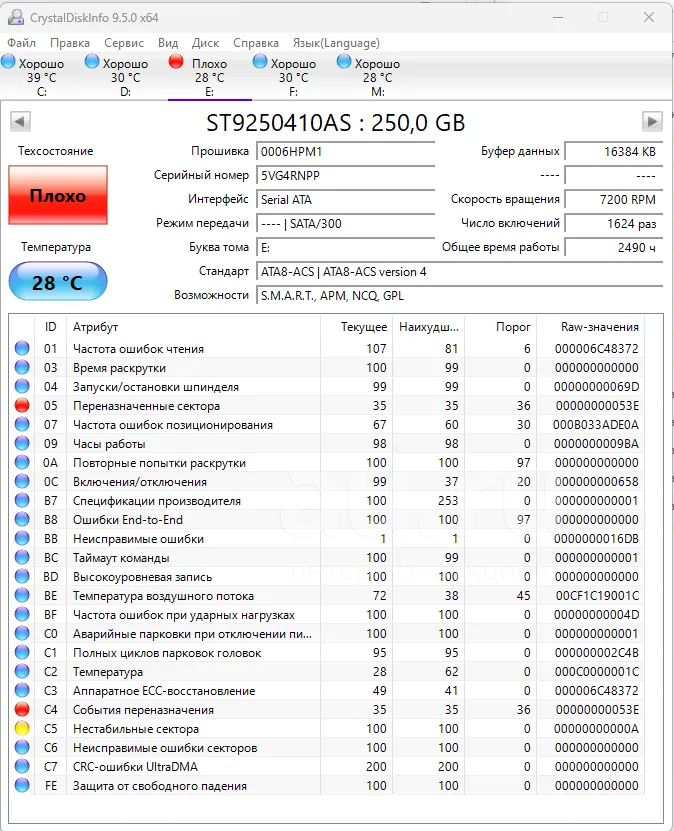
Task: Click the red Плохо health status button
Action: tap(58, 195)
